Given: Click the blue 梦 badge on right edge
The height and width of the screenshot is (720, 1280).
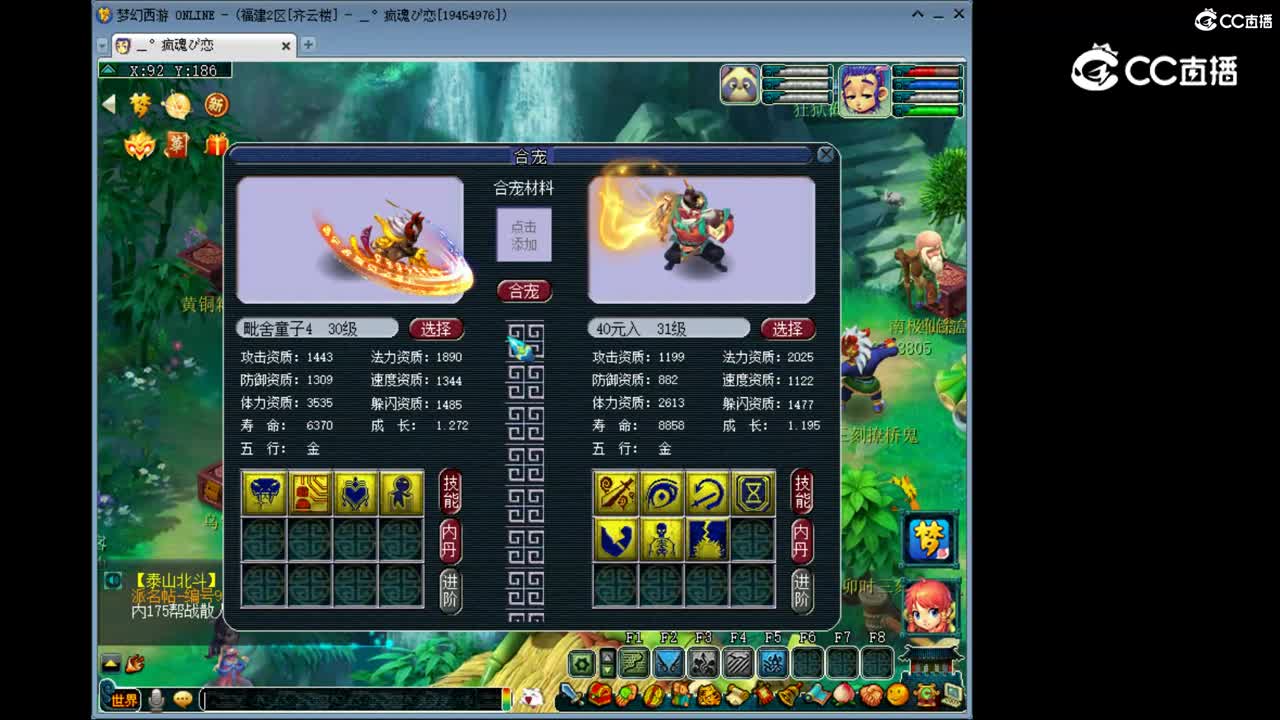Looking at the screenshot, I should pos(931,540).
